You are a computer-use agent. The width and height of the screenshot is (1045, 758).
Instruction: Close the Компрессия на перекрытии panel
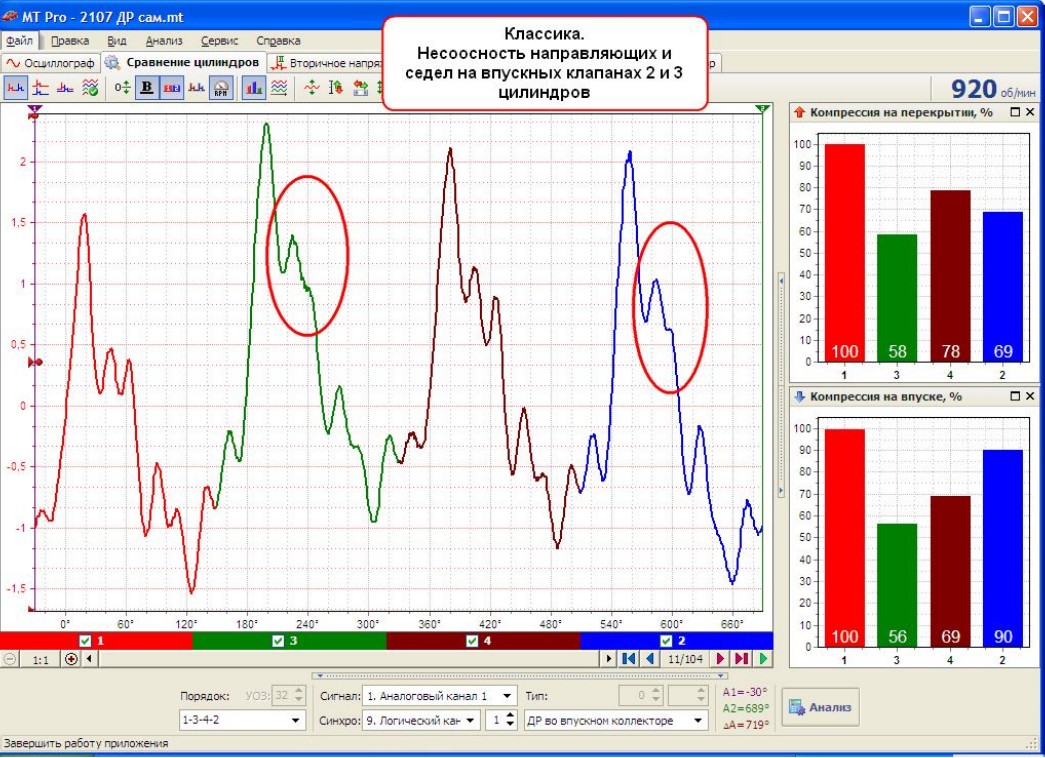pos(1030,112)
